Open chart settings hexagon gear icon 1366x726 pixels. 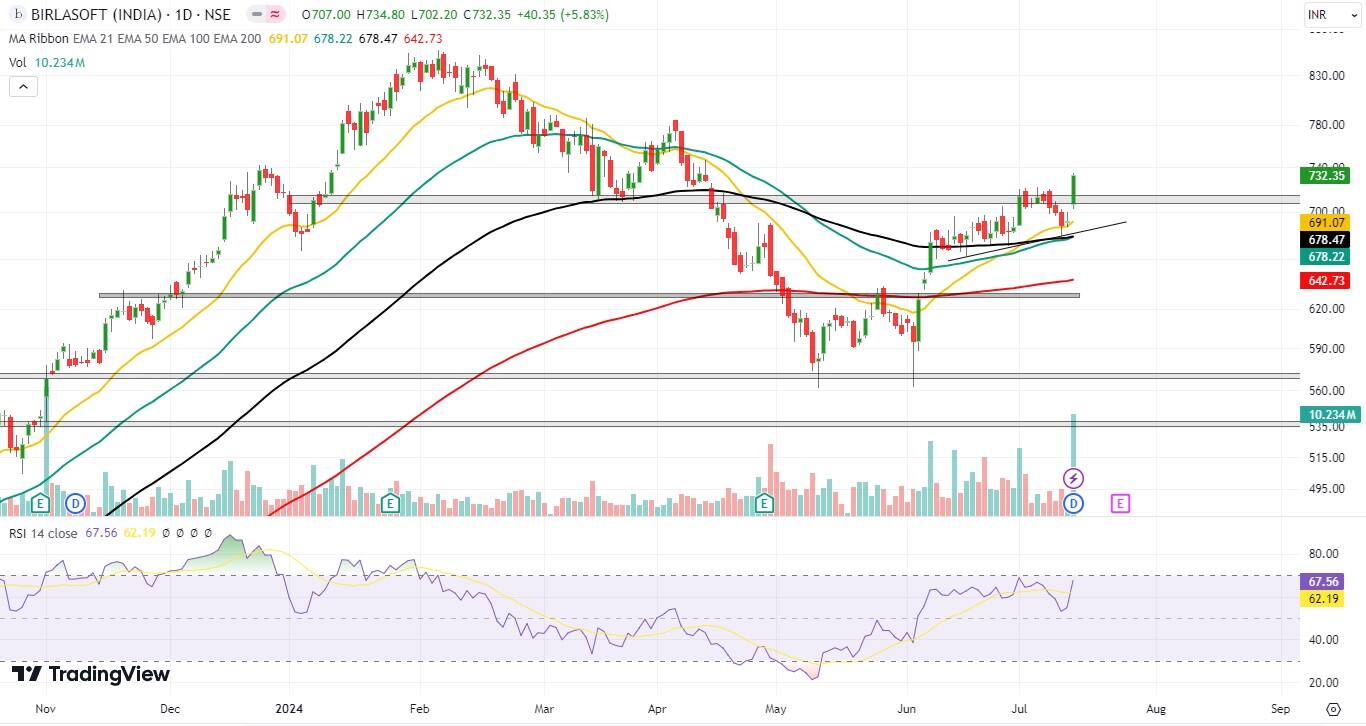(1332, 708)
